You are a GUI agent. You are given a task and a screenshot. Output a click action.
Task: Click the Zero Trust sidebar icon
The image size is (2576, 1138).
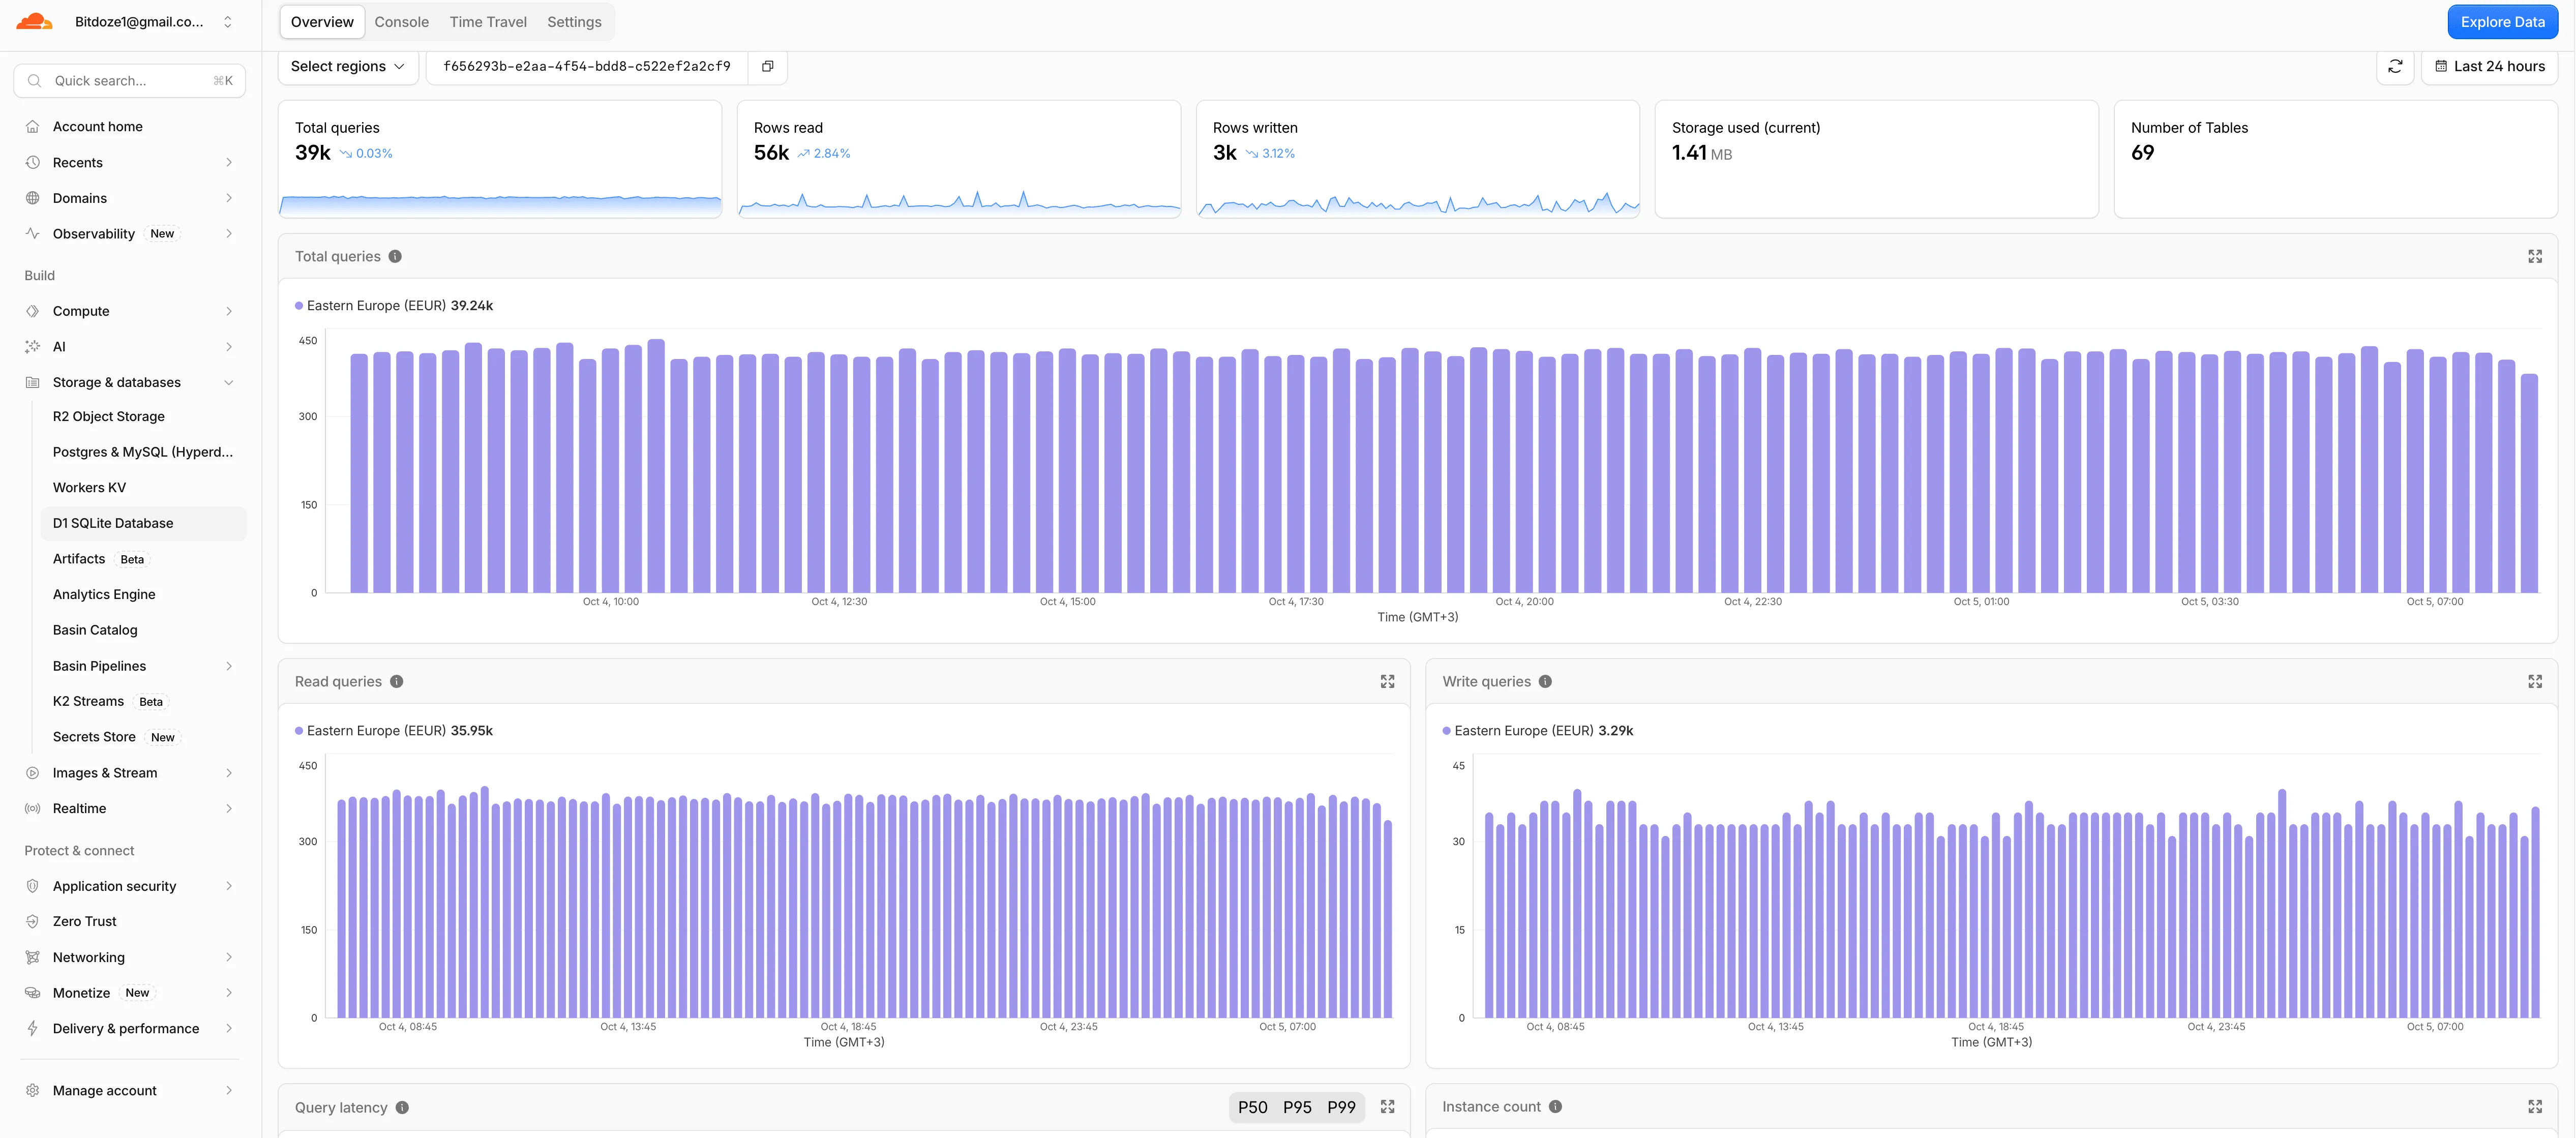coord(32,921)
